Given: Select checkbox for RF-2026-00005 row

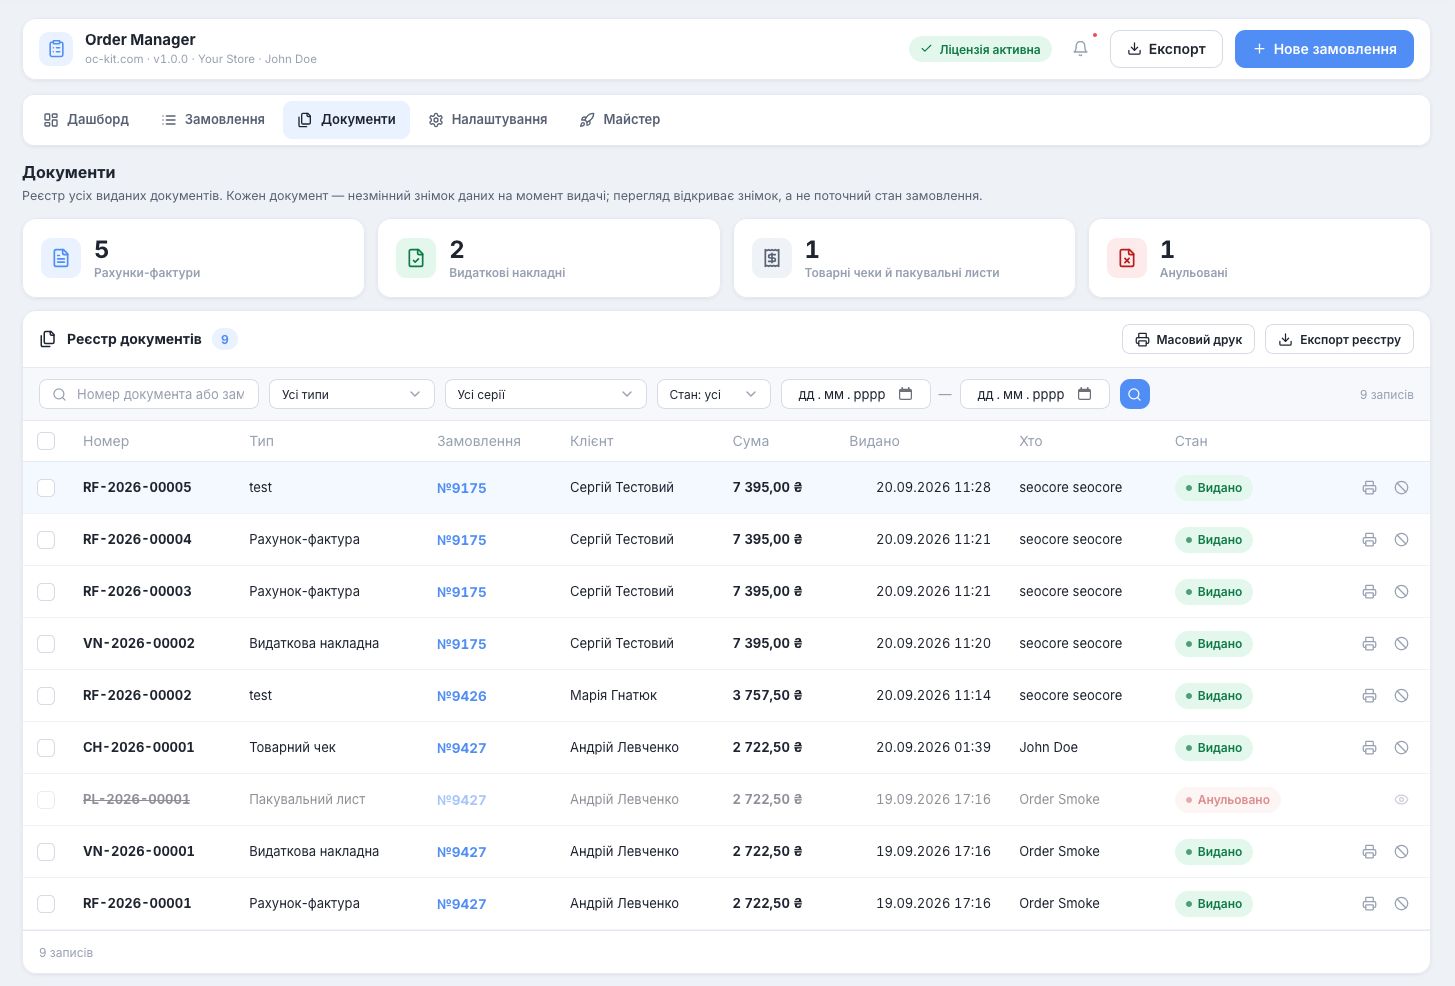Looking at the screenshot, I should (46, 488).
